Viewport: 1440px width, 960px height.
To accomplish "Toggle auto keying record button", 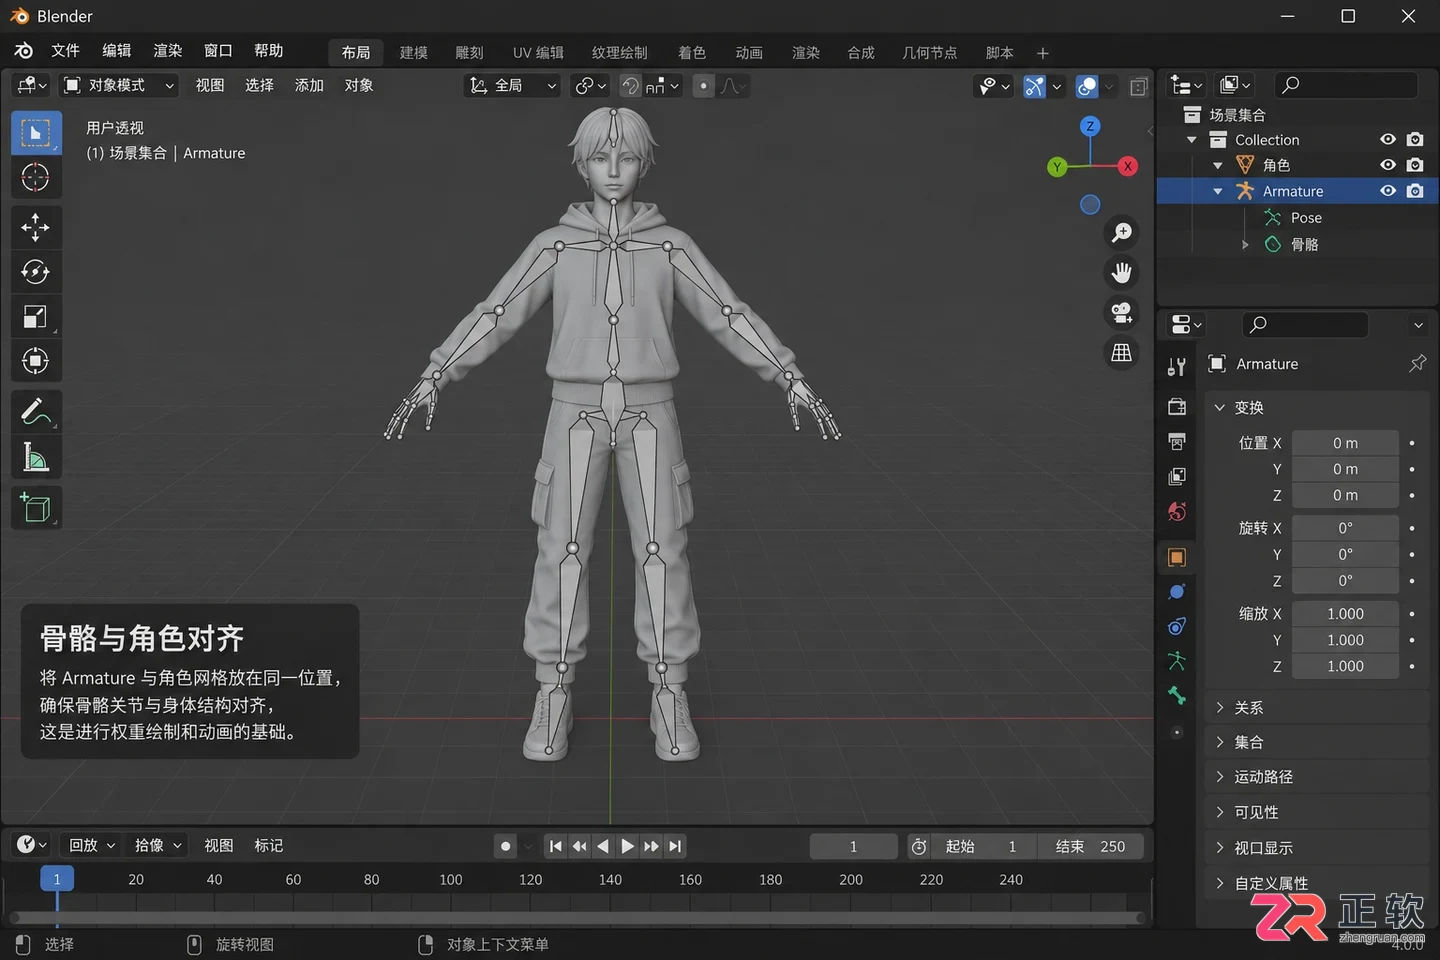I will tap(506, 846).
